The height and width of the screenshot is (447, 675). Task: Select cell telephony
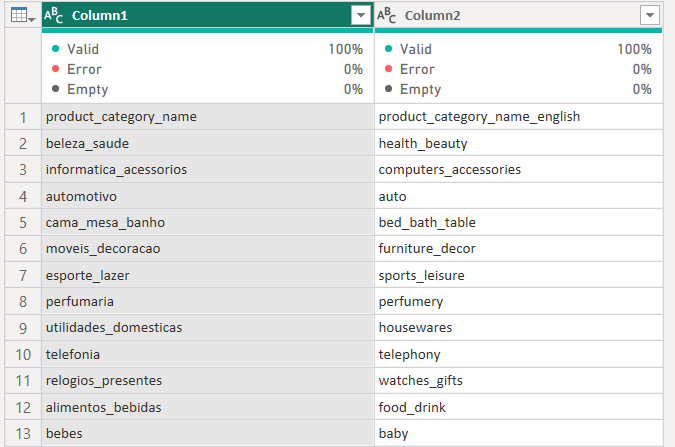point(519,354)
